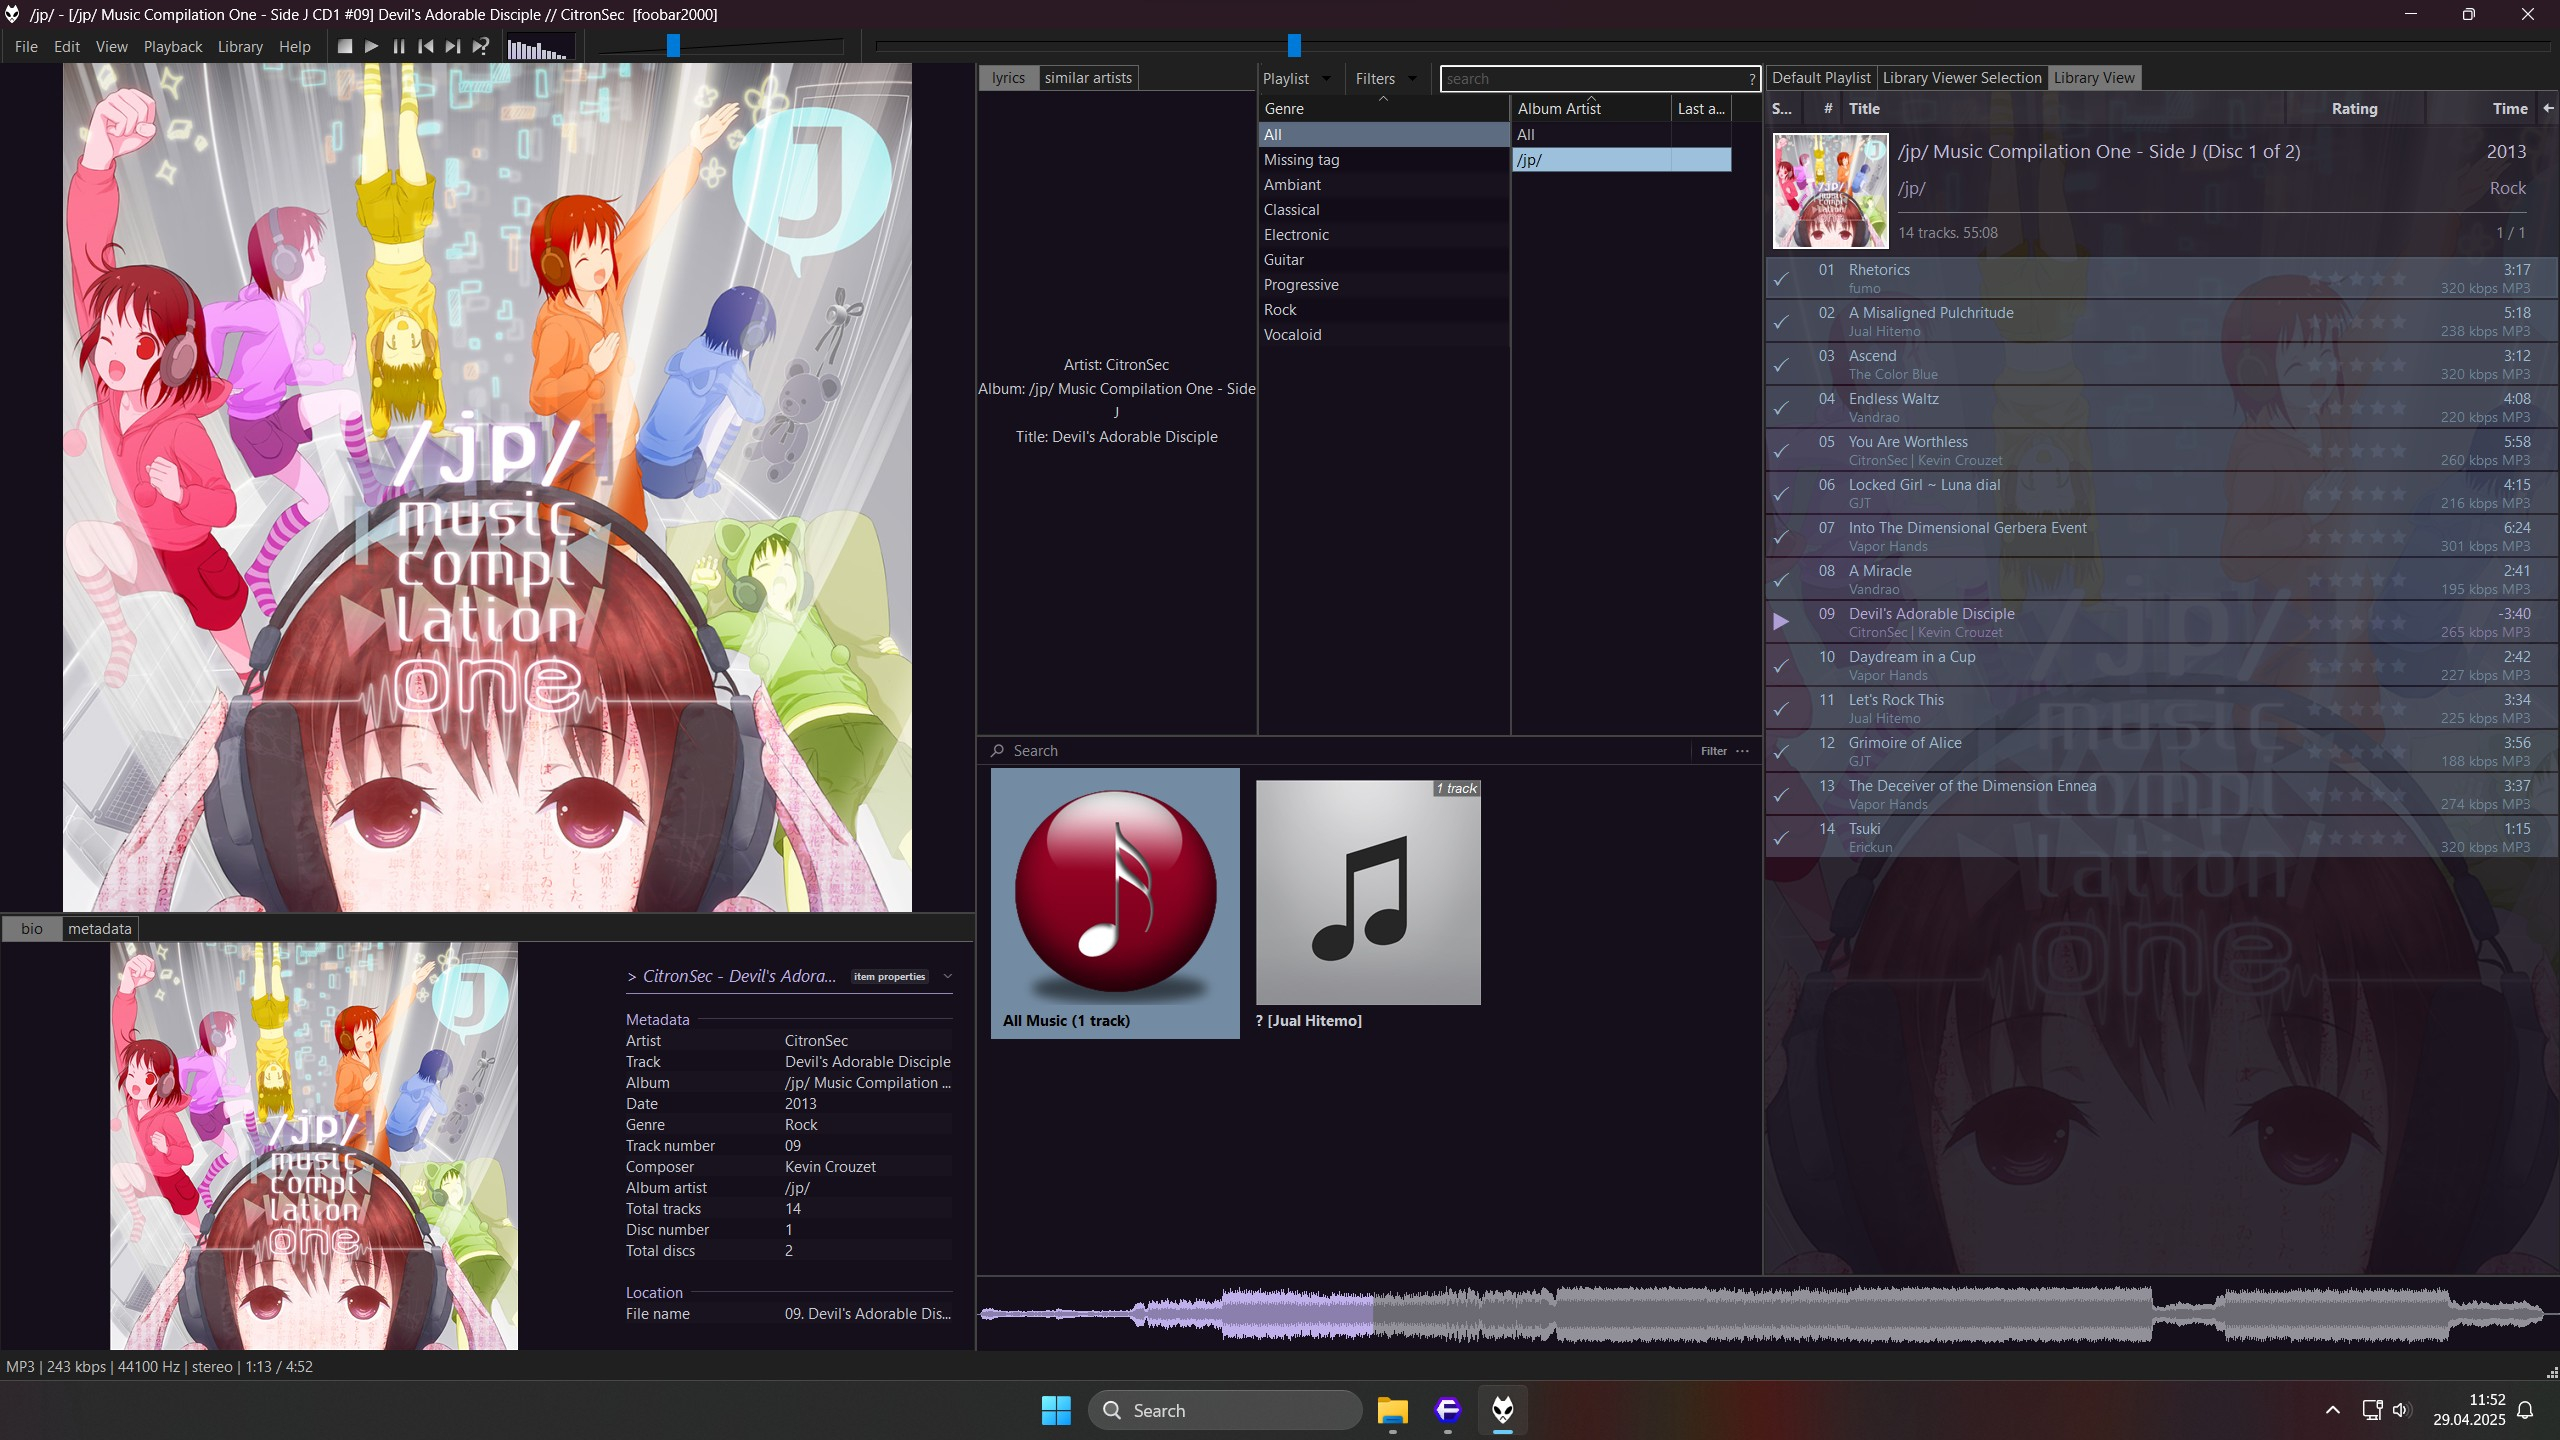Click the search help question mark
This screenshot has width=2560, height=1440.
click(x=1751, y=79)
